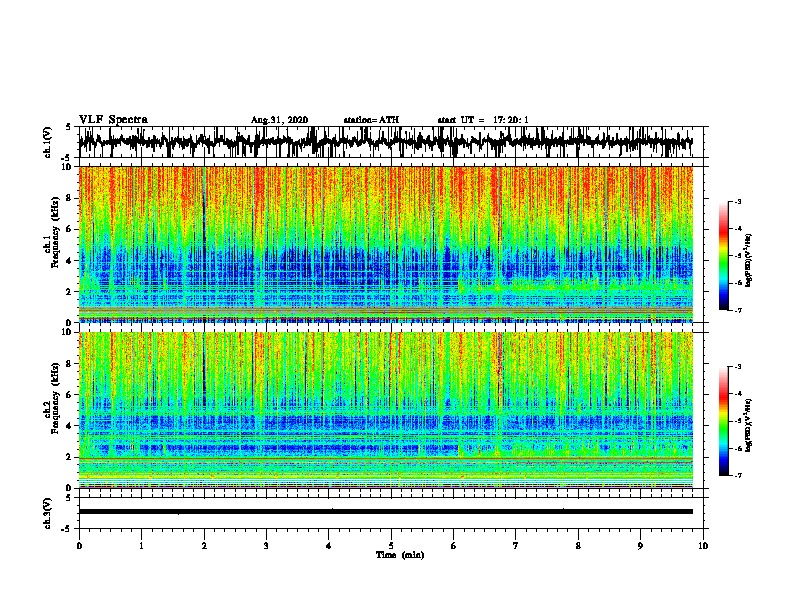Click the "3" tick on the time axis

[x=266, y=546]
